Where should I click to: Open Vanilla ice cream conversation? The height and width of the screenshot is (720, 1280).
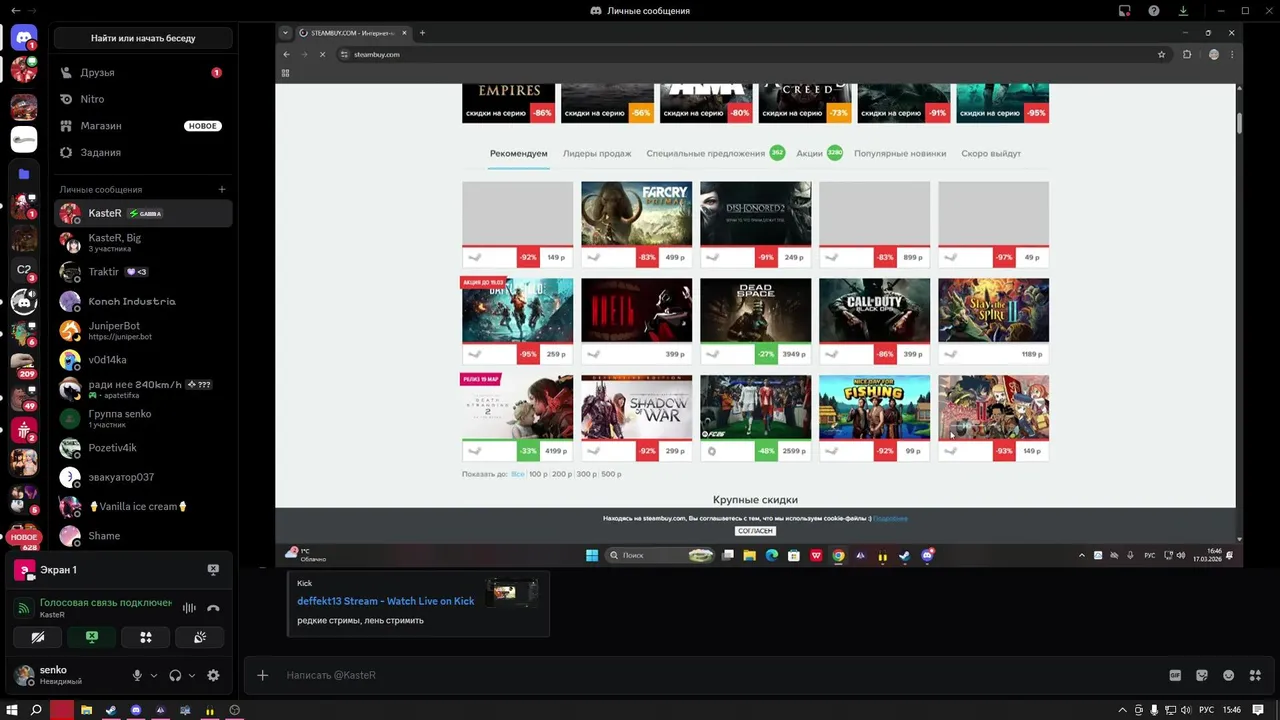click(143, 506)
